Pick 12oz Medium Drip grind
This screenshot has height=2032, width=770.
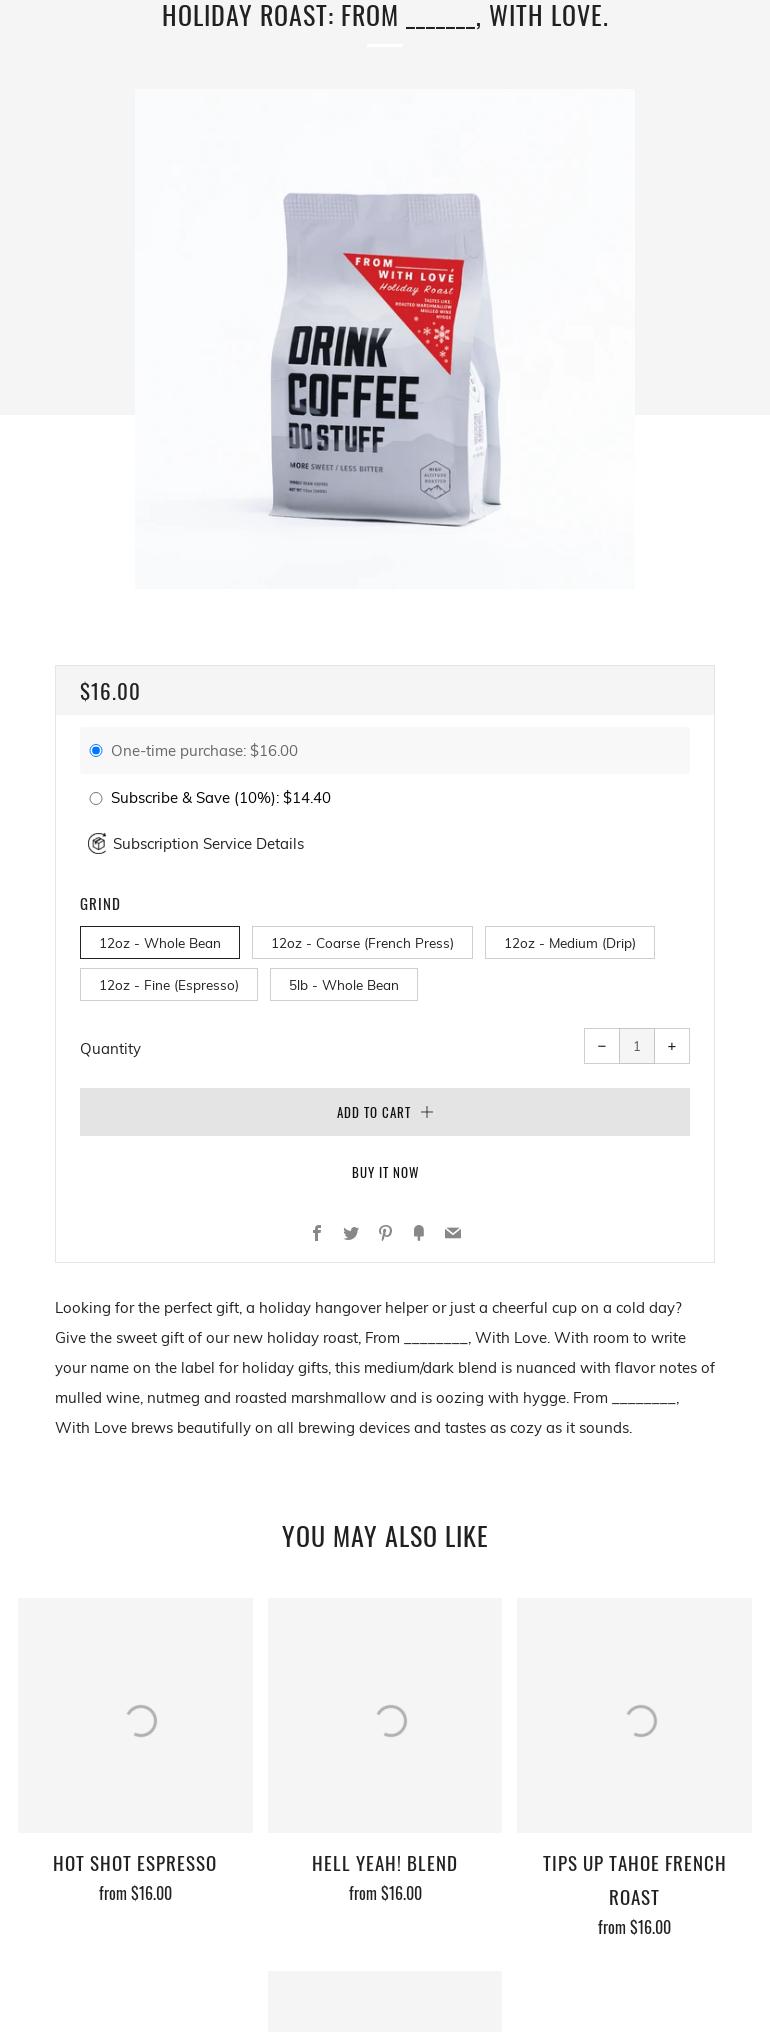tap(569, 943)
